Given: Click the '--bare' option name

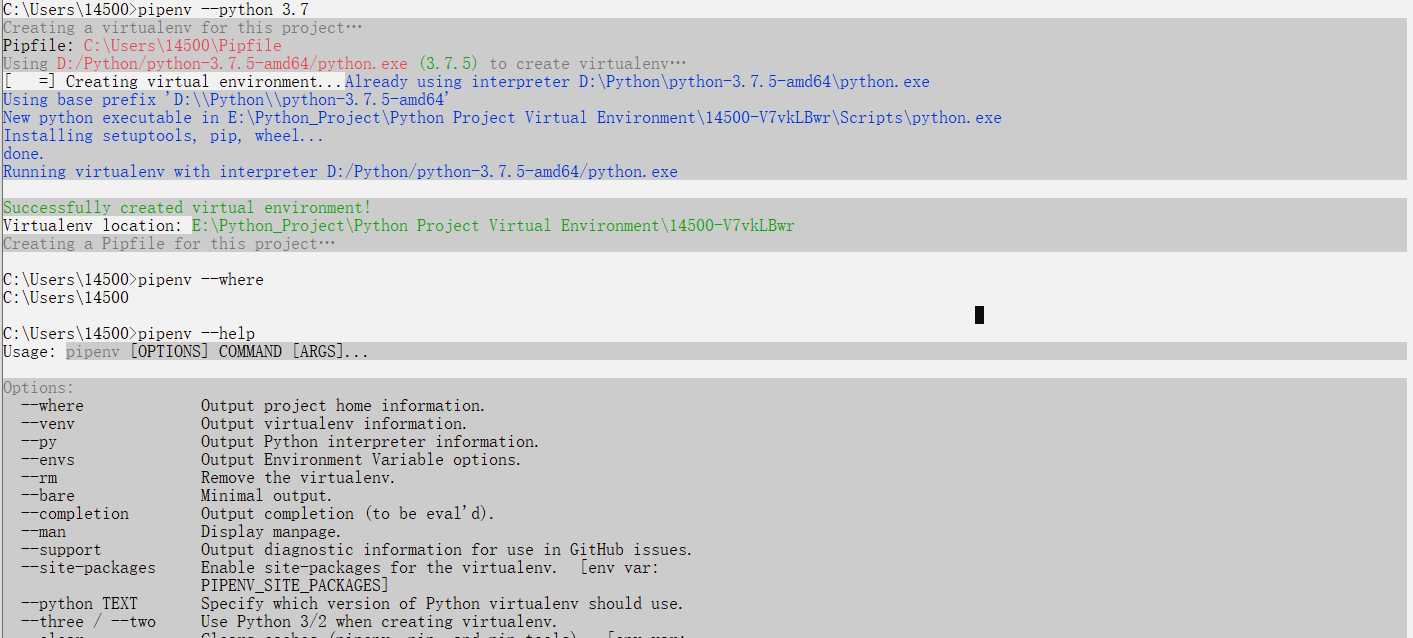Looking at the screenshot, I should coord(48,496).
